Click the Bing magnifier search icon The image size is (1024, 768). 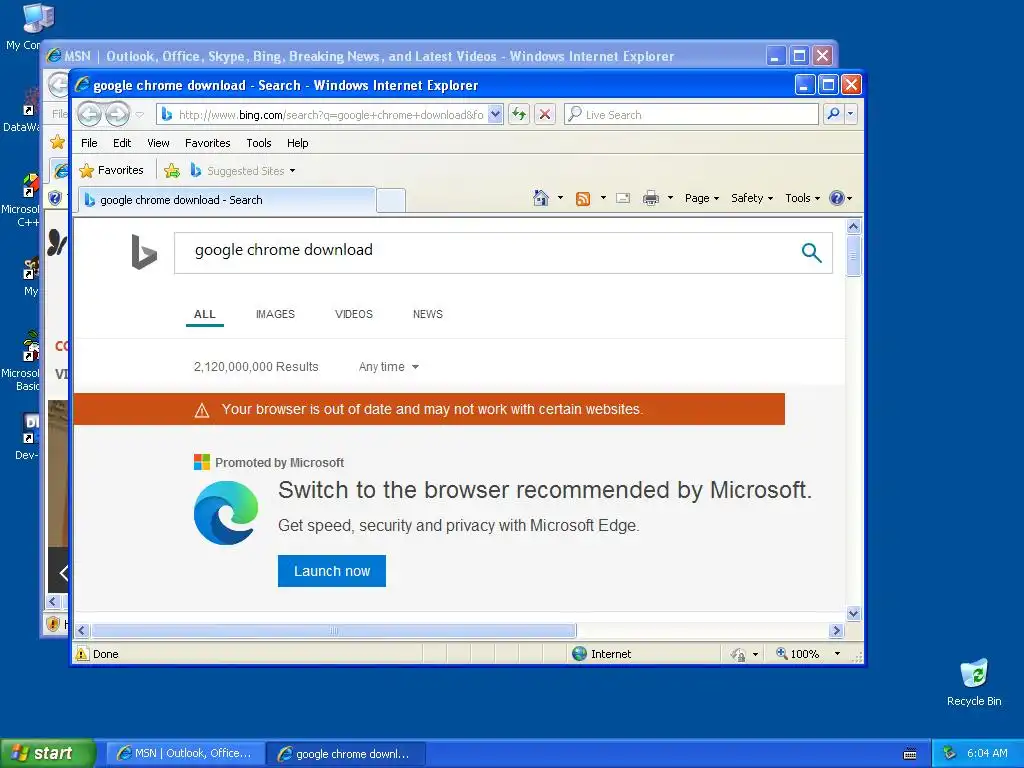click(811, 252)
